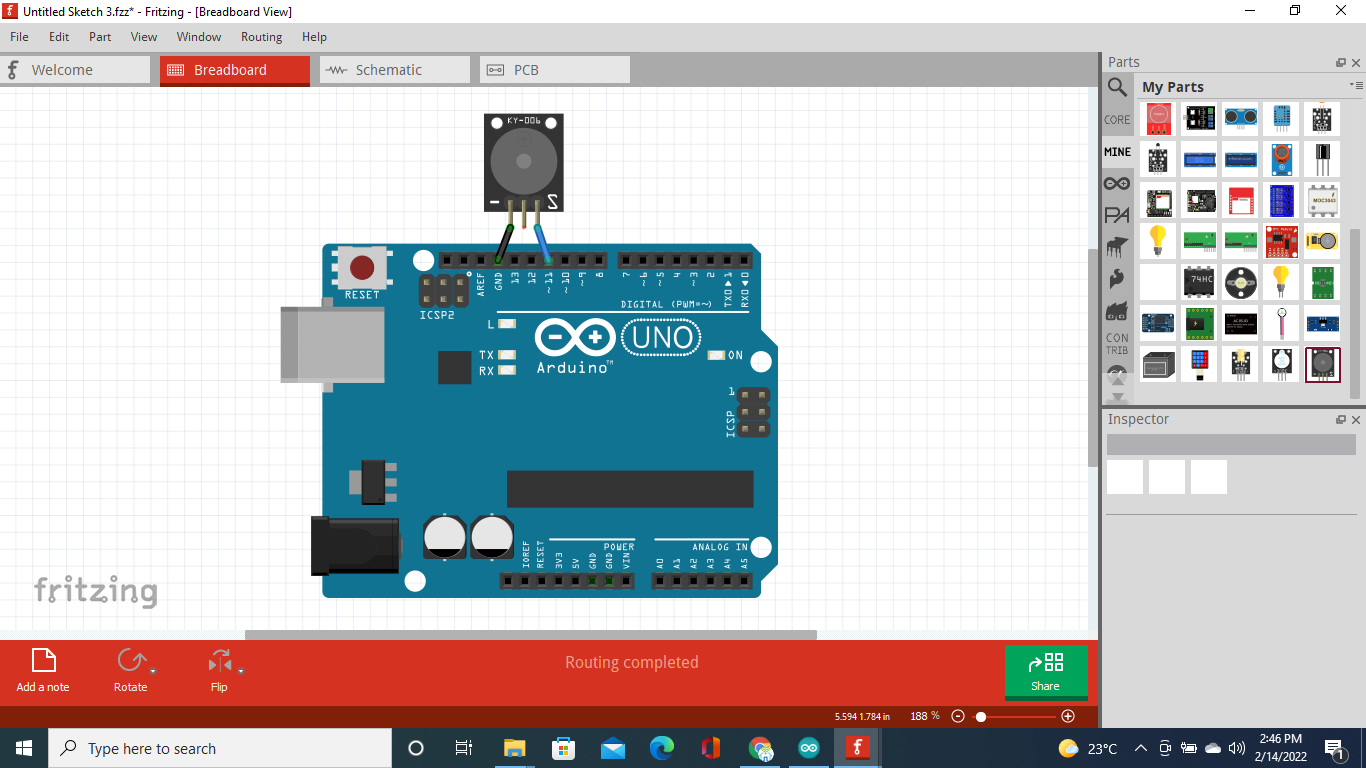Screen dimensions: 1366x768
Task: Click the zoom in plus icon
Action: pos(1068,716)
